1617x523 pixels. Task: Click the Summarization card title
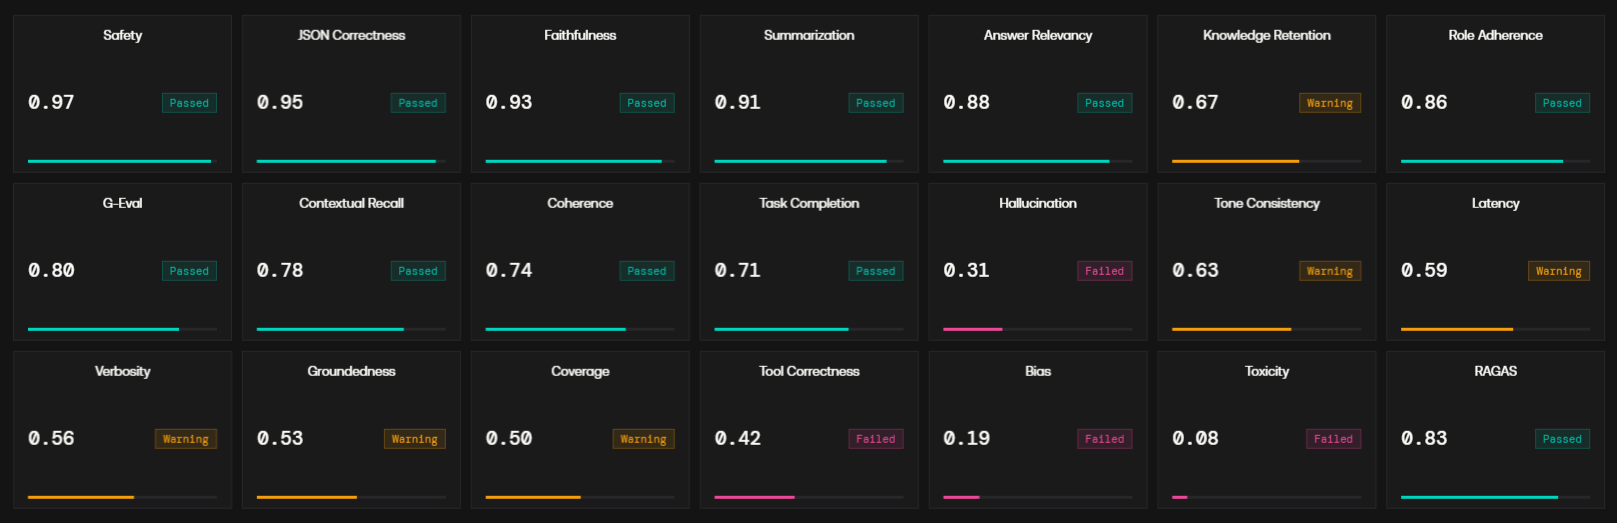tap(809, 35)
